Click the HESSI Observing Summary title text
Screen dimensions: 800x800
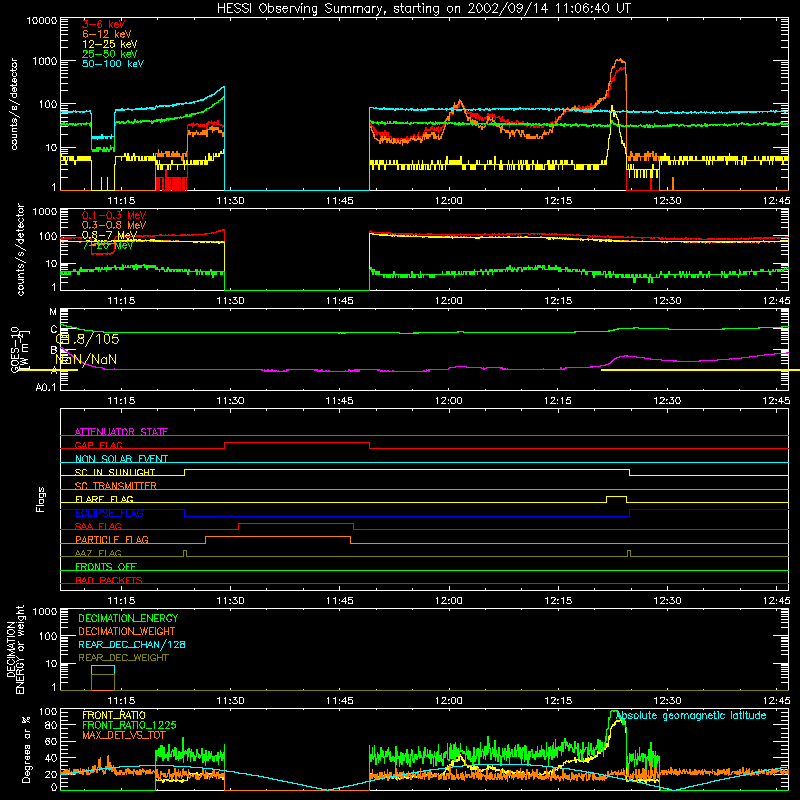(424, 9)
